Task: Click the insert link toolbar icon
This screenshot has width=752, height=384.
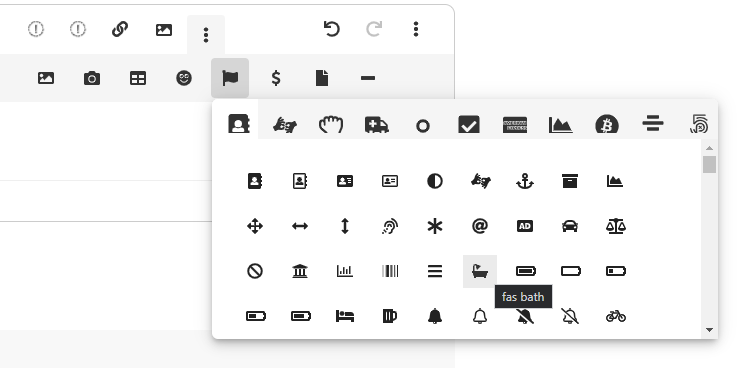Action: (x=120, y=29)
